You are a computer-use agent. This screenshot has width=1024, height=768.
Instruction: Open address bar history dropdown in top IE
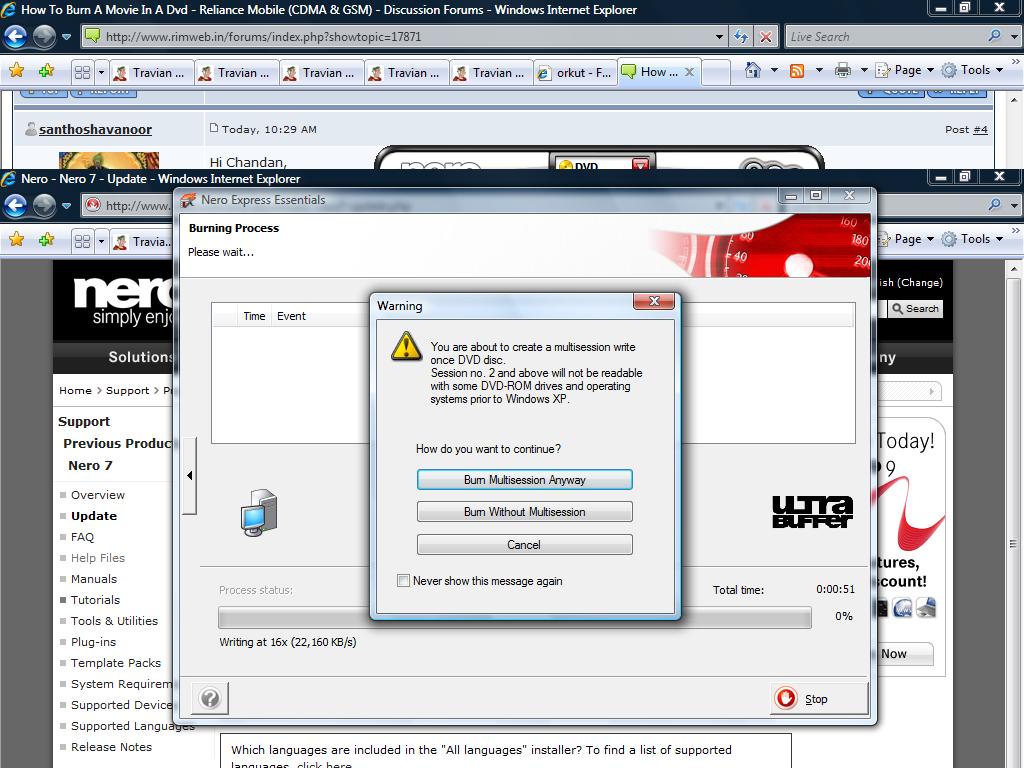(x=719, y=37)
